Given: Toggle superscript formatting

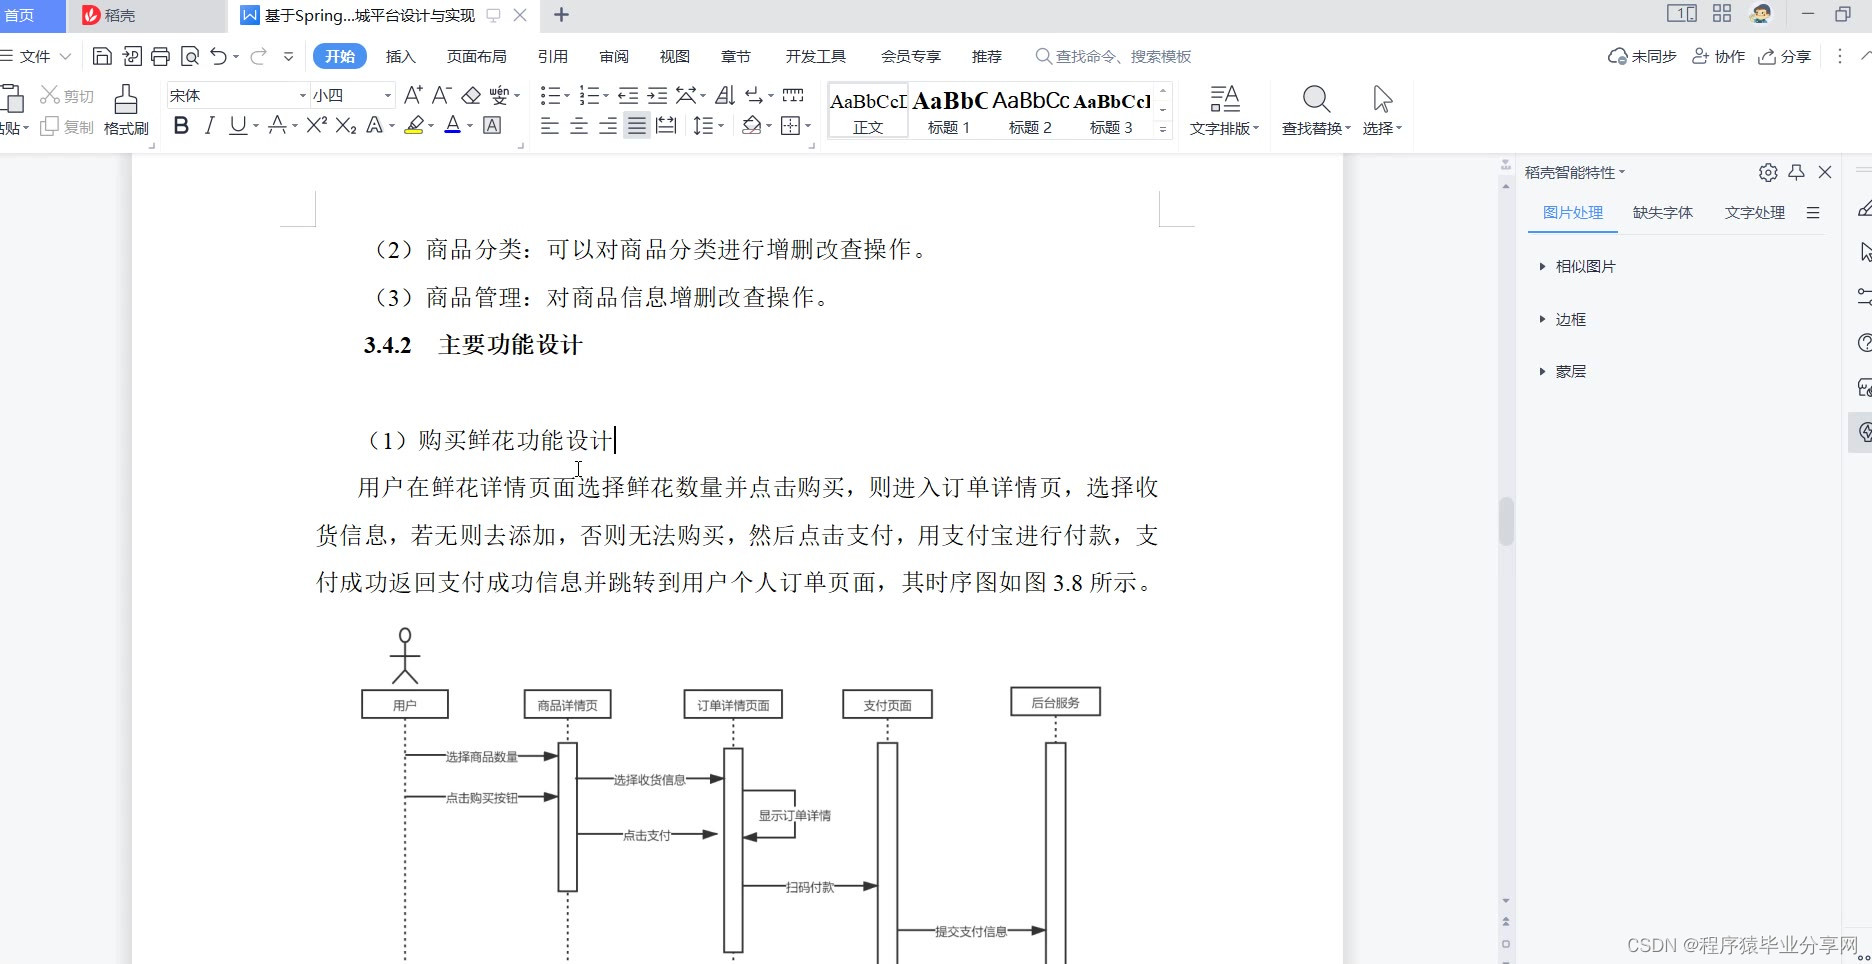Looking at the screenshot, I should click(x=316, y=125).
